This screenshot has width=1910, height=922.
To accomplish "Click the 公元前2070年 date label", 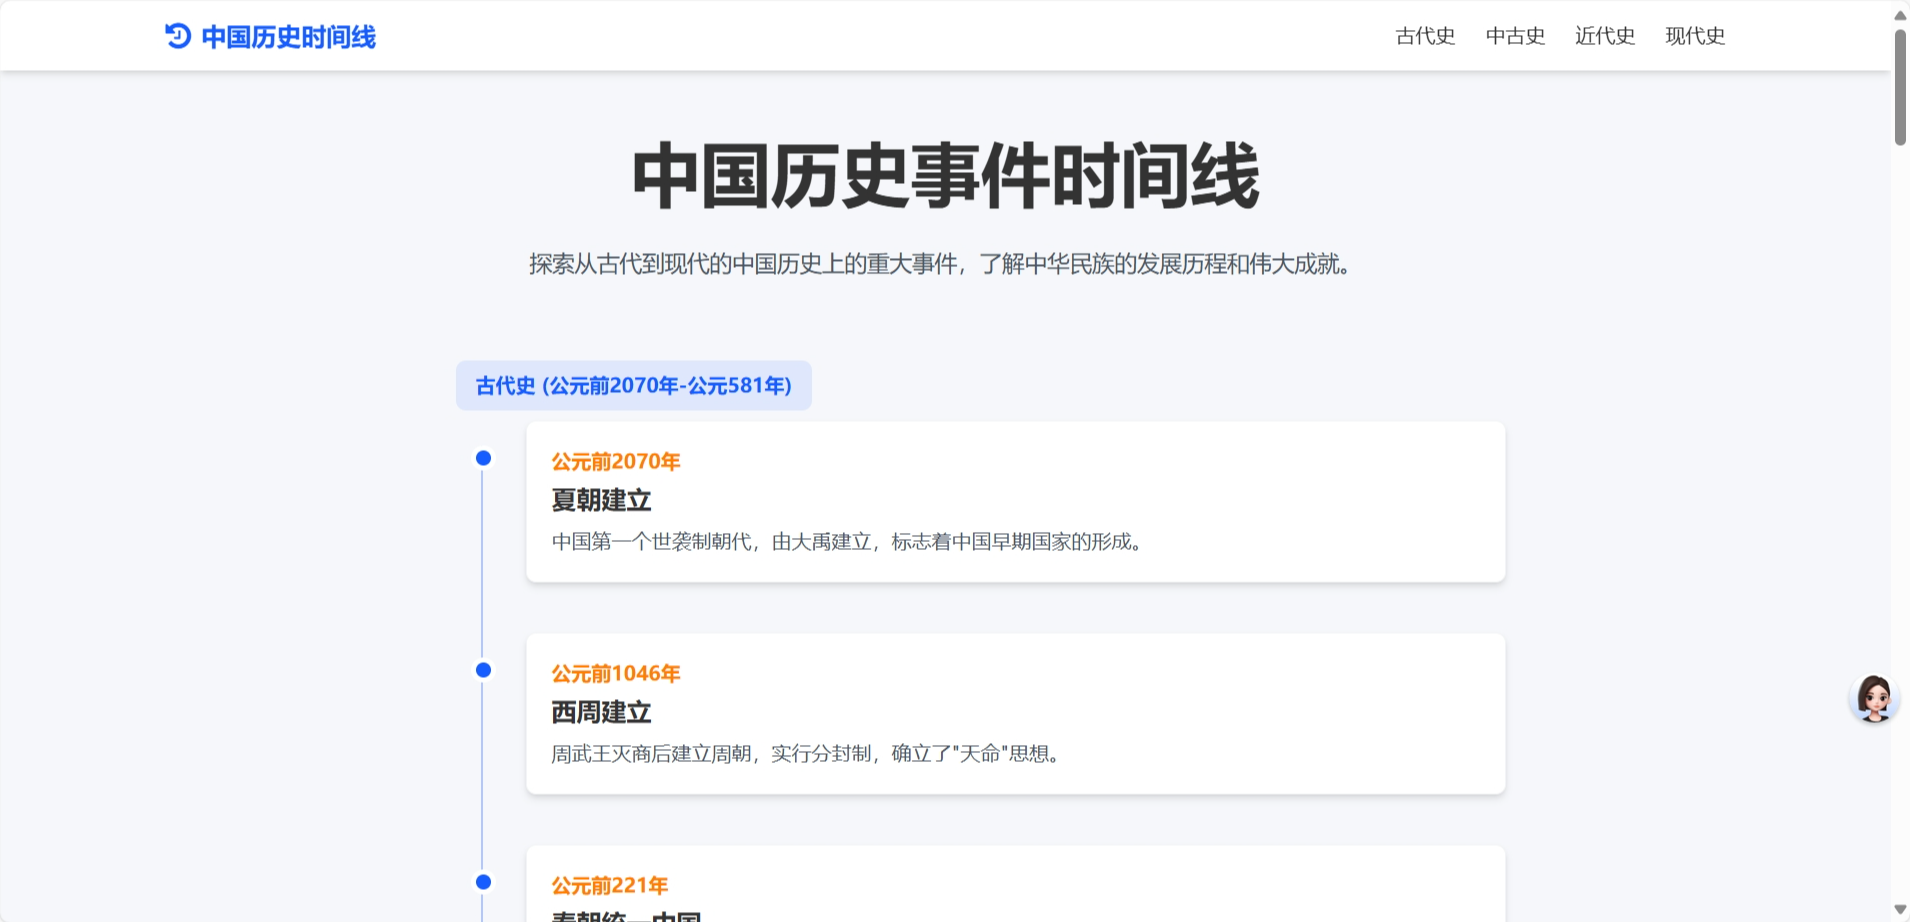I will pos(614,462).
